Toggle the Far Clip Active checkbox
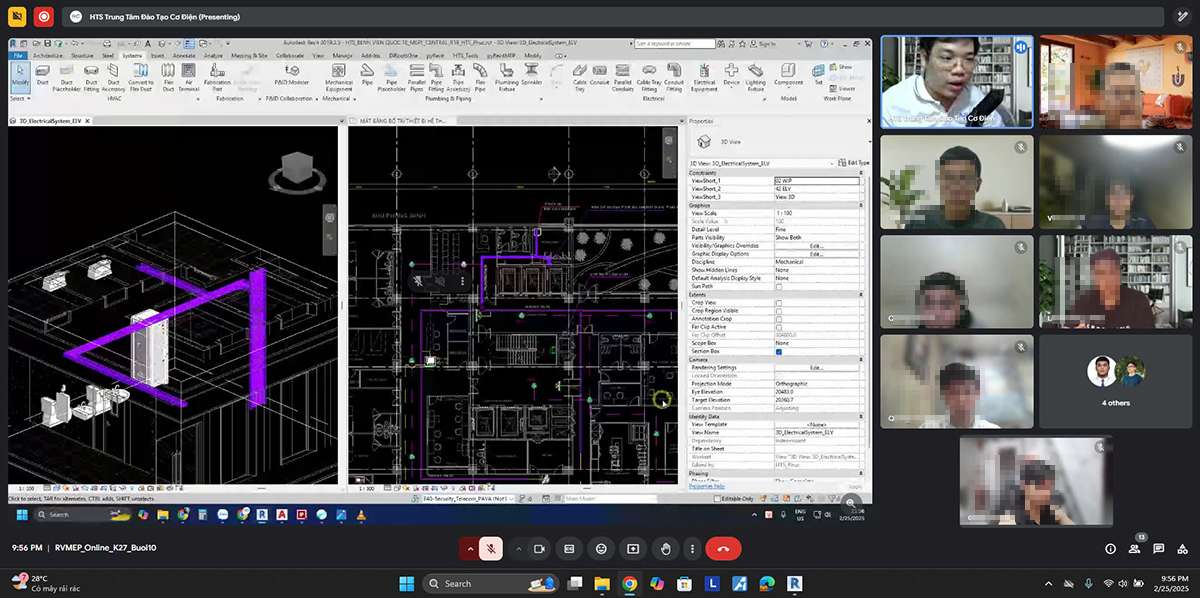 tap(779, 327)
